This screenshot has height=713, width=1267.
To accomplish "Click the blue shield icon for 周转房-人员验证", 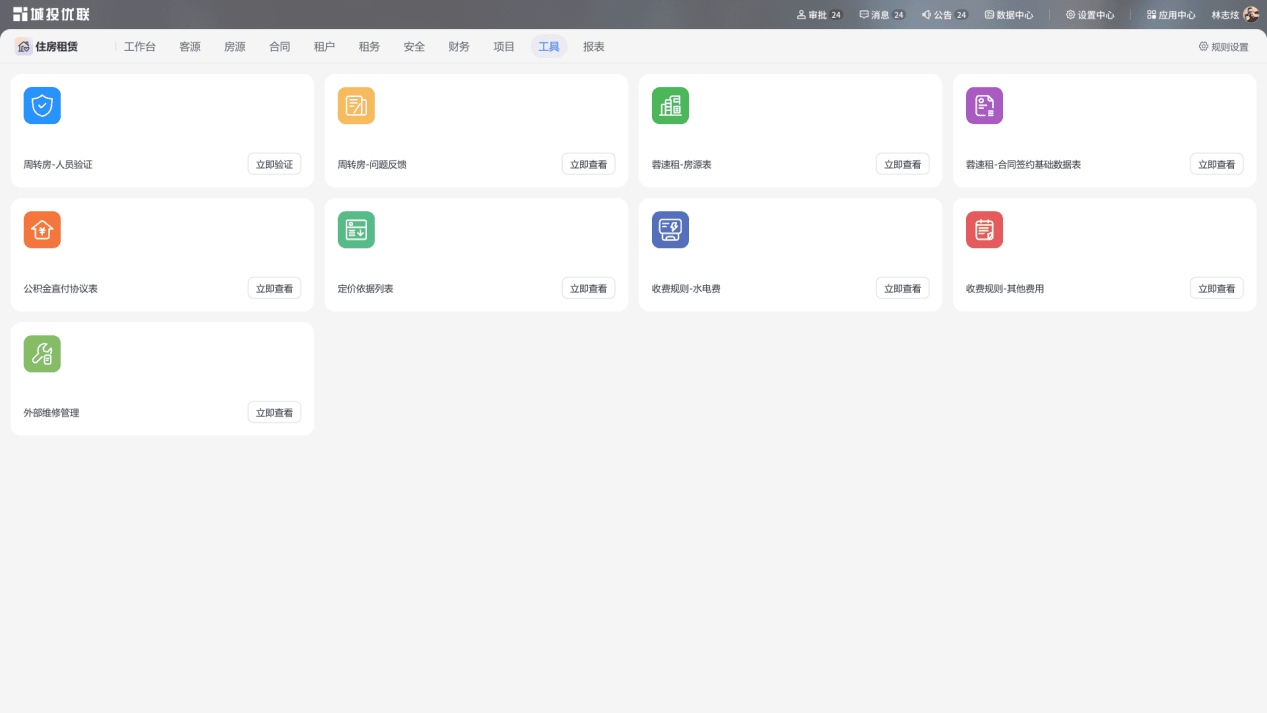I will pos(42,106).
